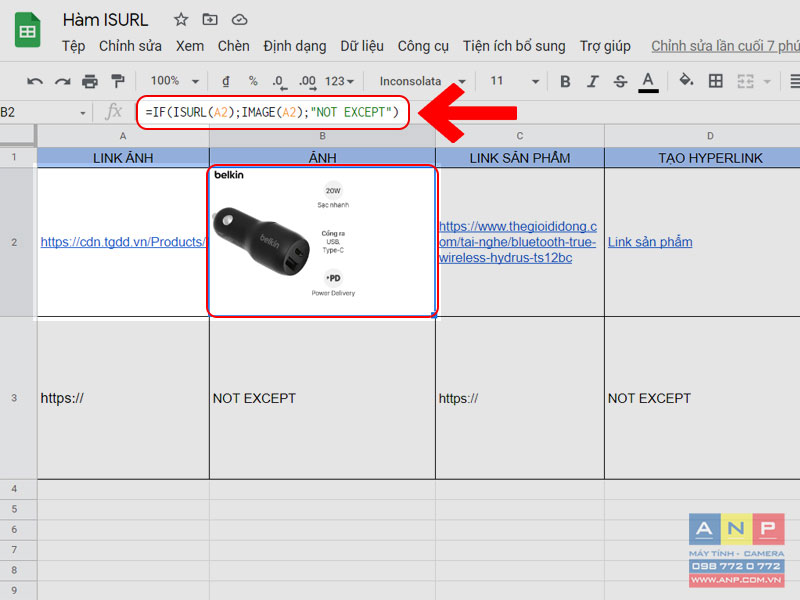Open the cdn.tgdd.vn image link

tap(123, 242)
